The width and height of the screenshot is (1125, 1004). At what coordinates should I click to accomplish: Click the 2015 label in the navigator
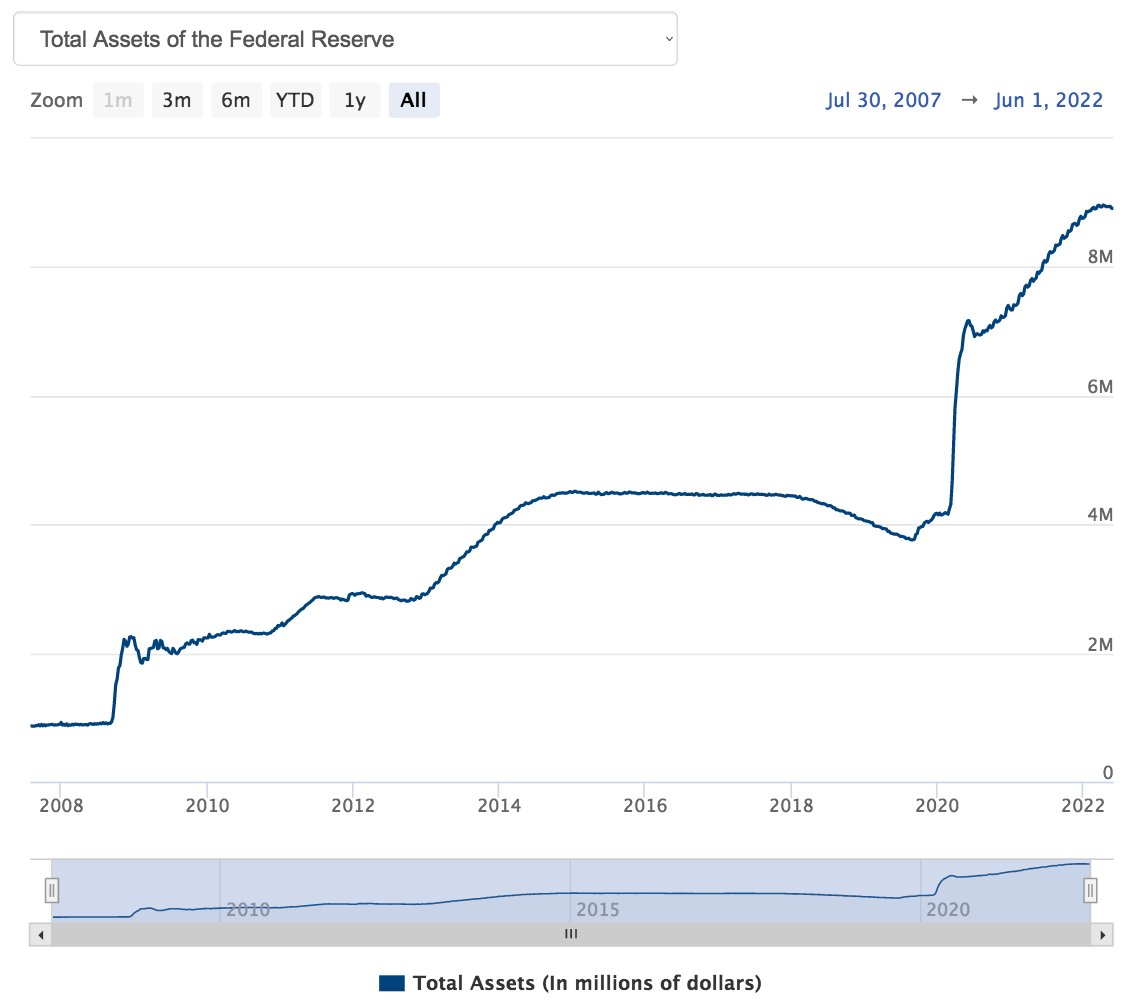click(x=598, y=909)
